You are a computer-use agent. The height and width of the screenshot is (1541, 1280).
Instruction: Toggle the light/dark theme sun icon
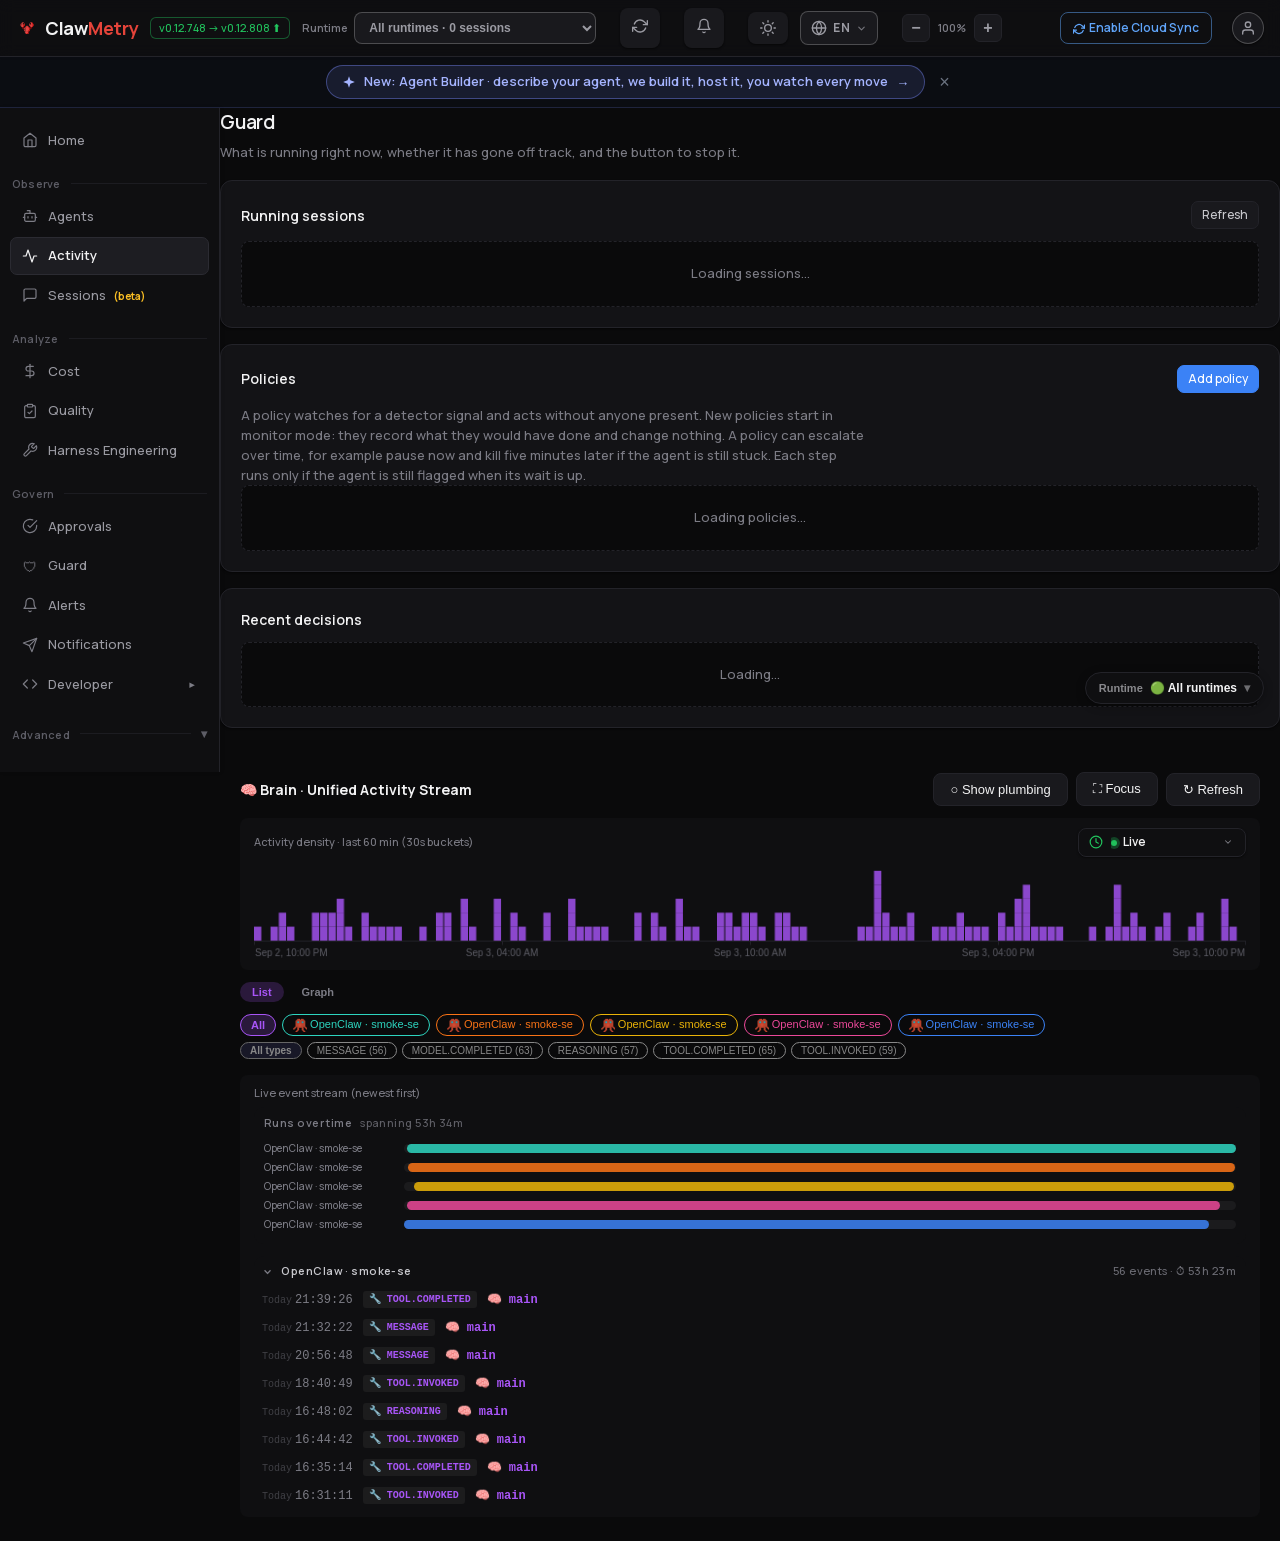[768, 28]
